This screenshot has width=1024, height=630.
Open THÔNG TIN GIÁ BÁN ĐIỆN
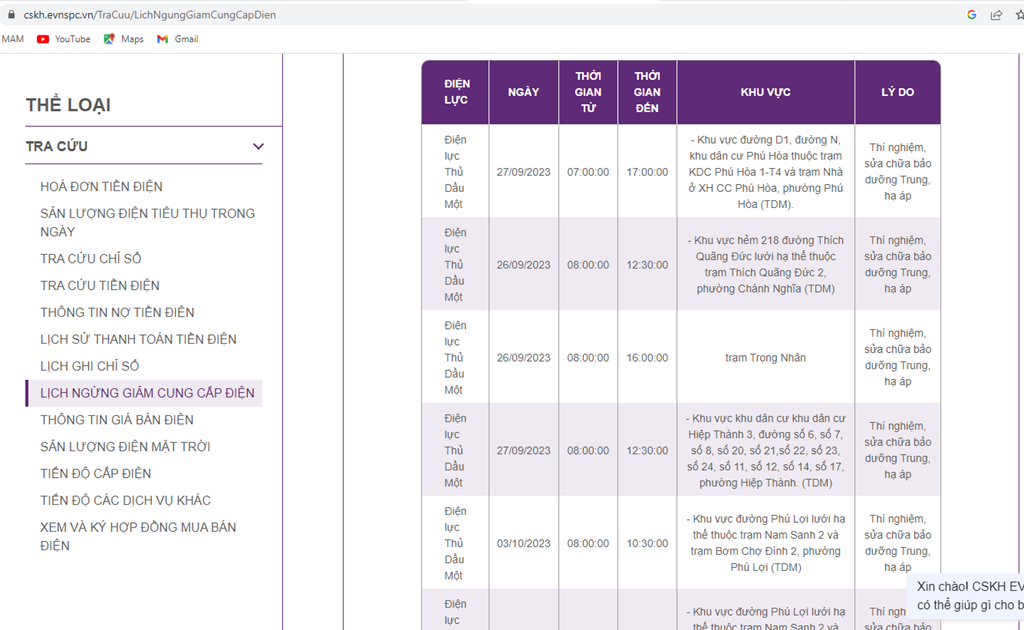coord(117,420)
